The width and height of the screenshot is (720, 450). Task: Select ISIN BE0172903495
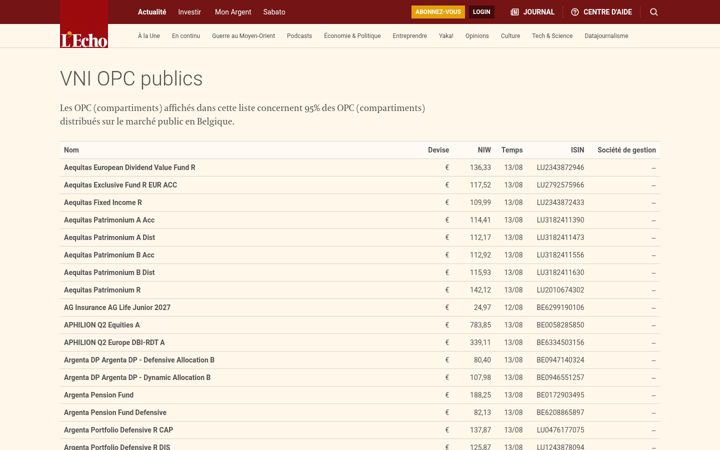(560, 395)
